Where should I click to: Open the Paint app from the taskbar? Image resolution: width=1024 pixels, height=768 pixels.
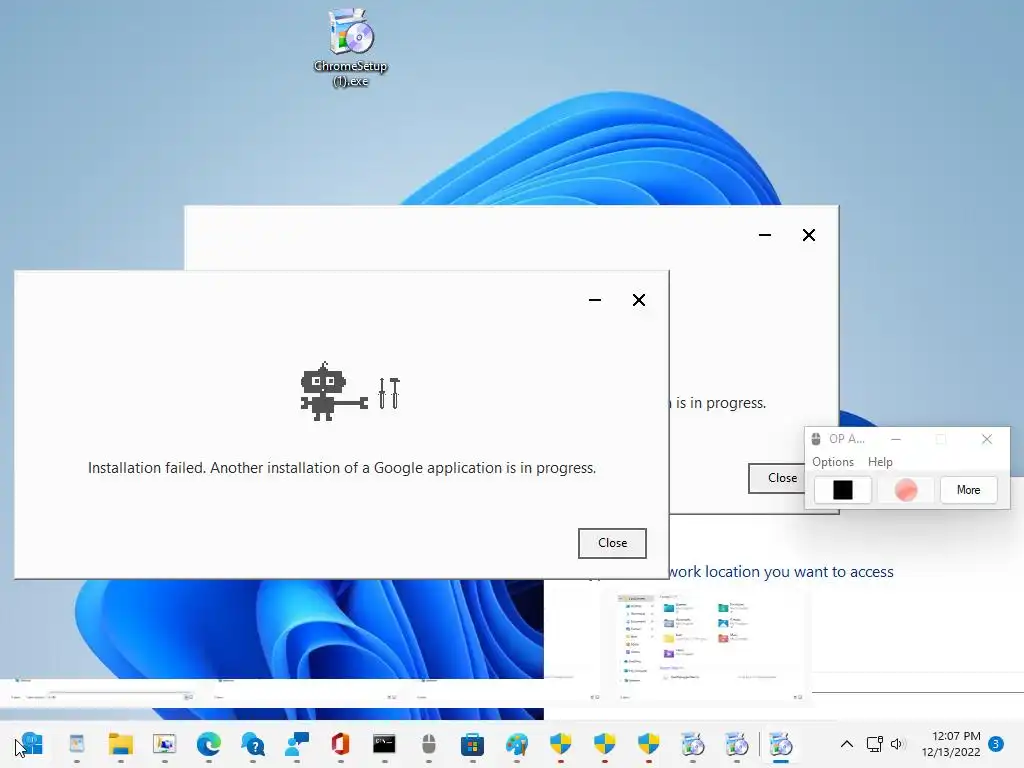click(x=517, y=744)
